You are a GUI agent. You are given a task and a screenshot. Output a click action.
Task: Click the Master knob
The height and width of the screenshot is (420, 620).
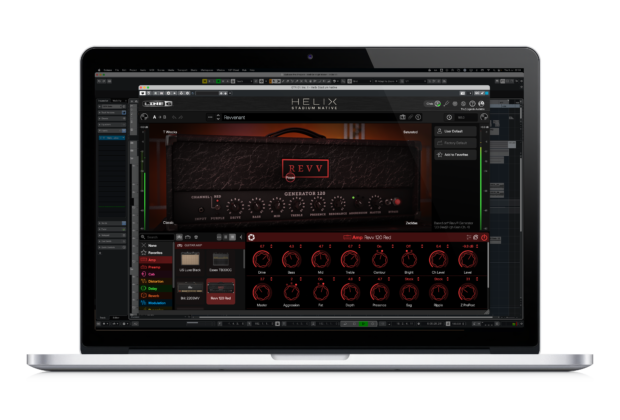point(262,293)
